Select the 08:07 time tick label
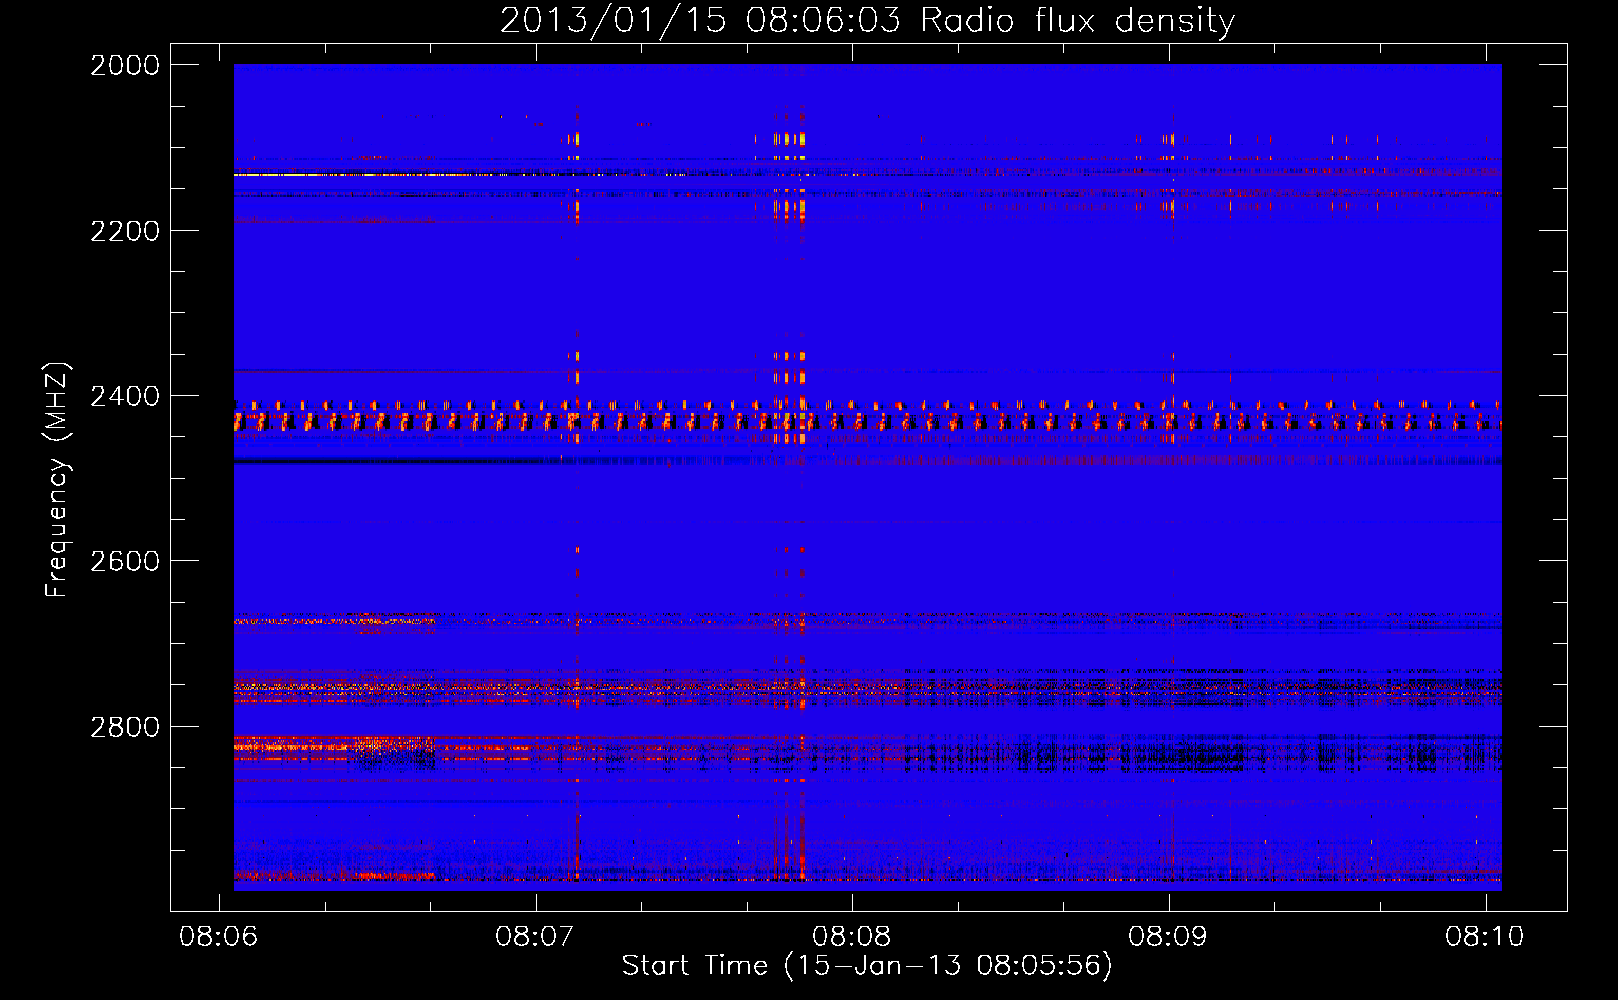This screenshot has height=1000, width=1618. tap(535, 936)
